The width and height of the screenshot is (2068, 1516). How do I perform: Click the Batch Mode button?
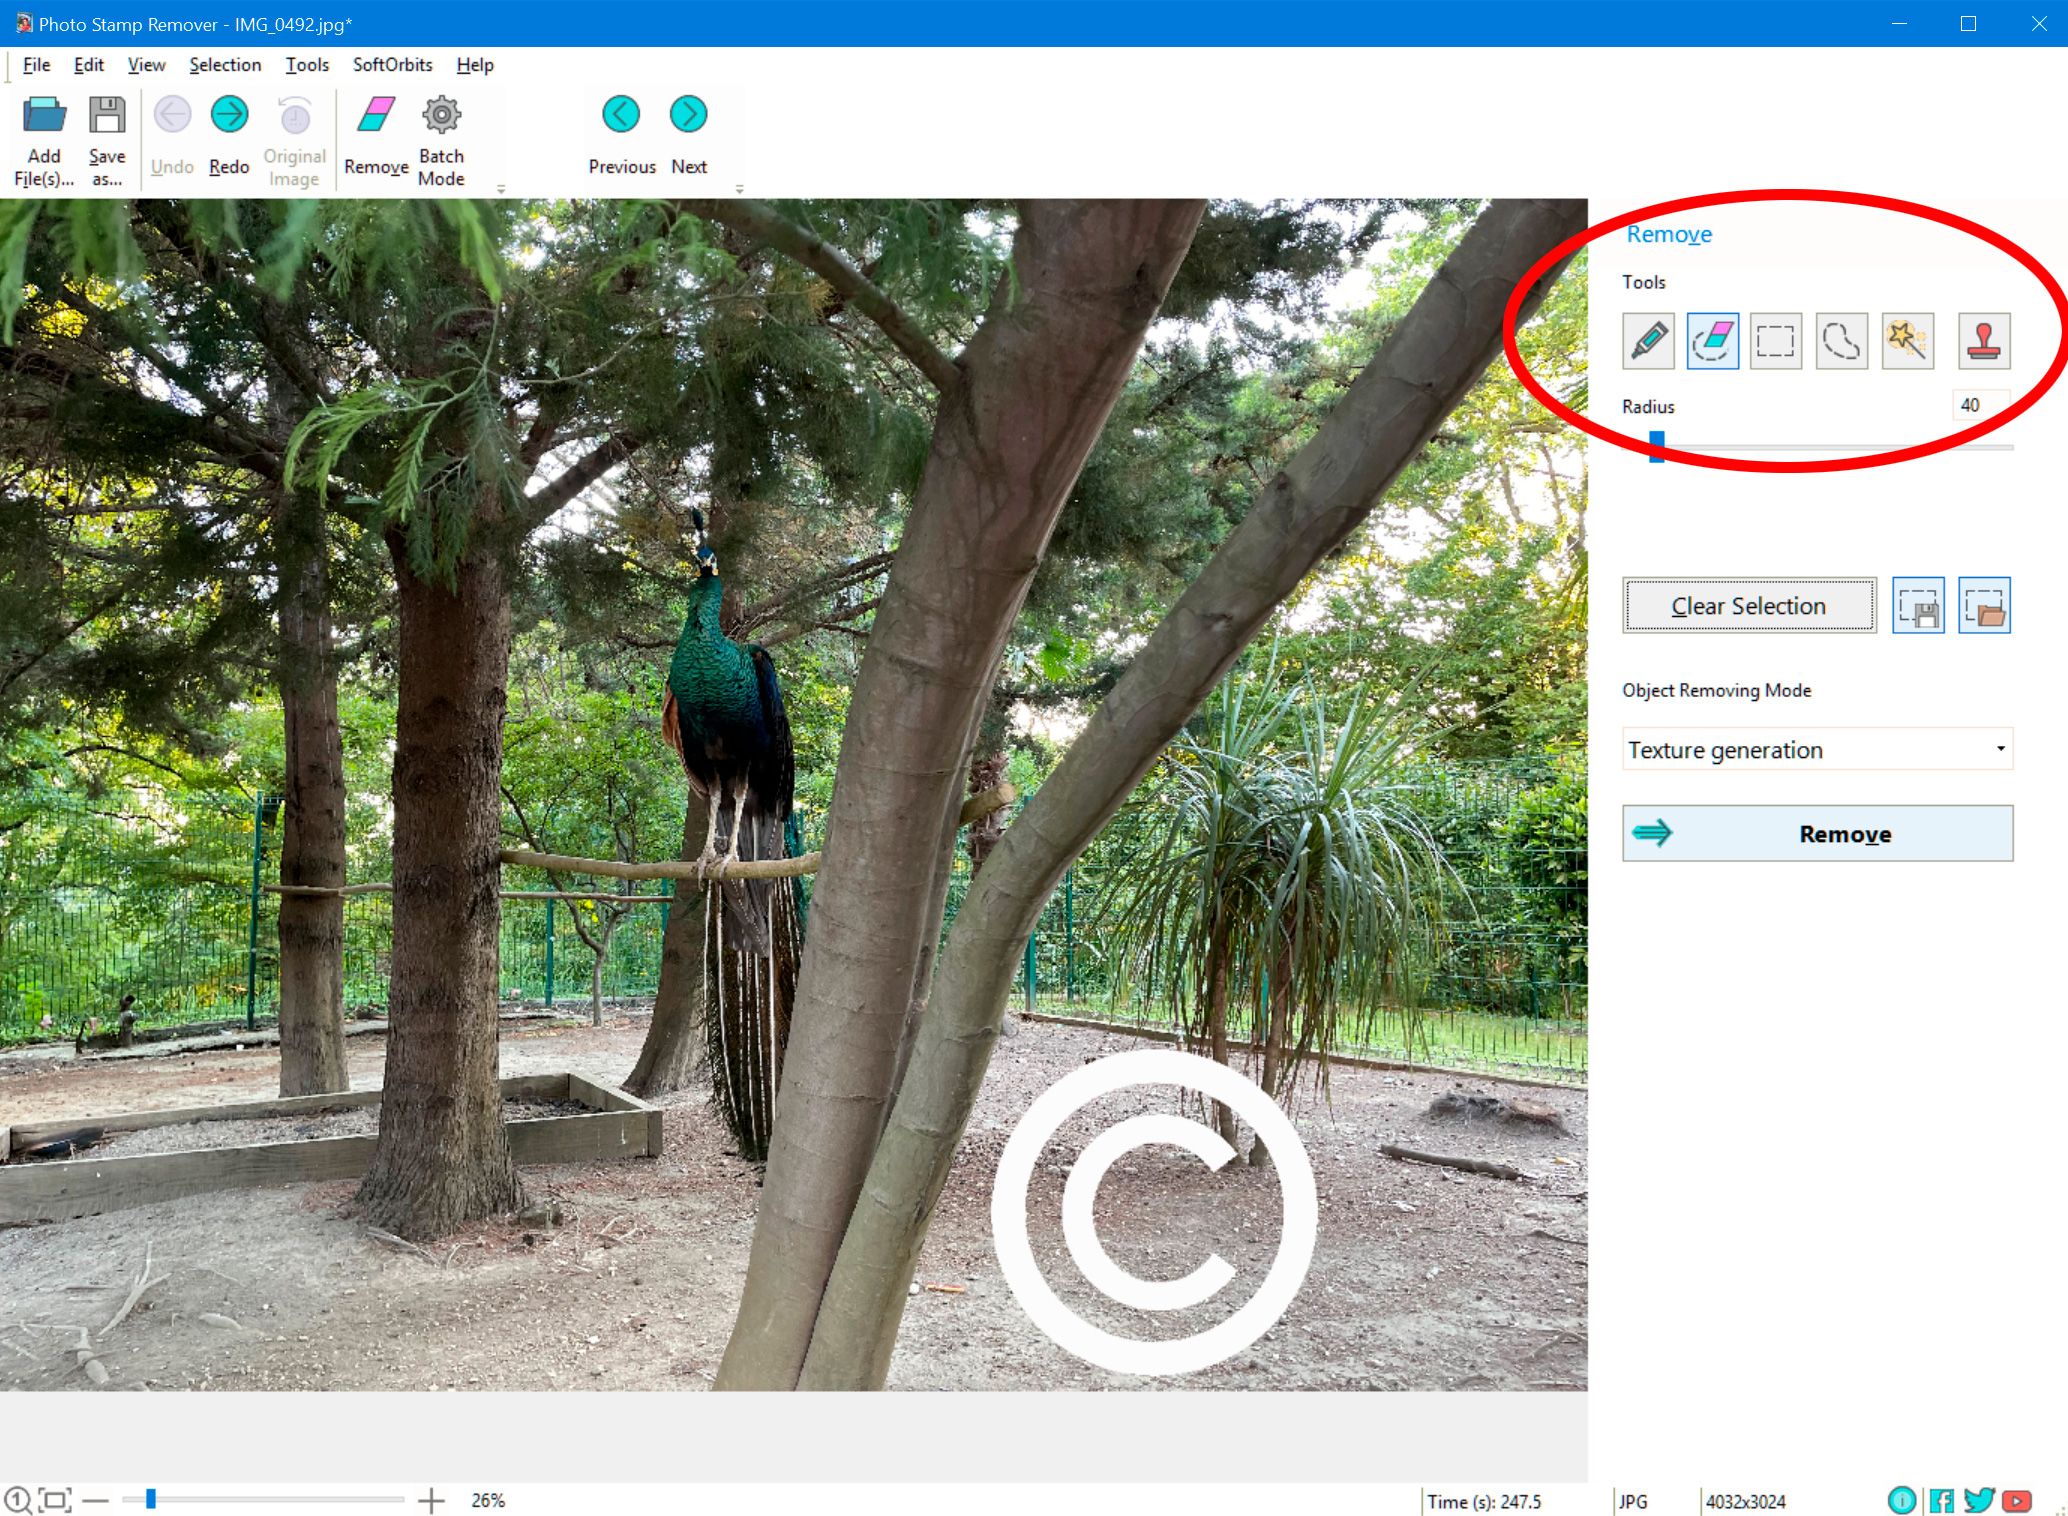pos(440,137)
